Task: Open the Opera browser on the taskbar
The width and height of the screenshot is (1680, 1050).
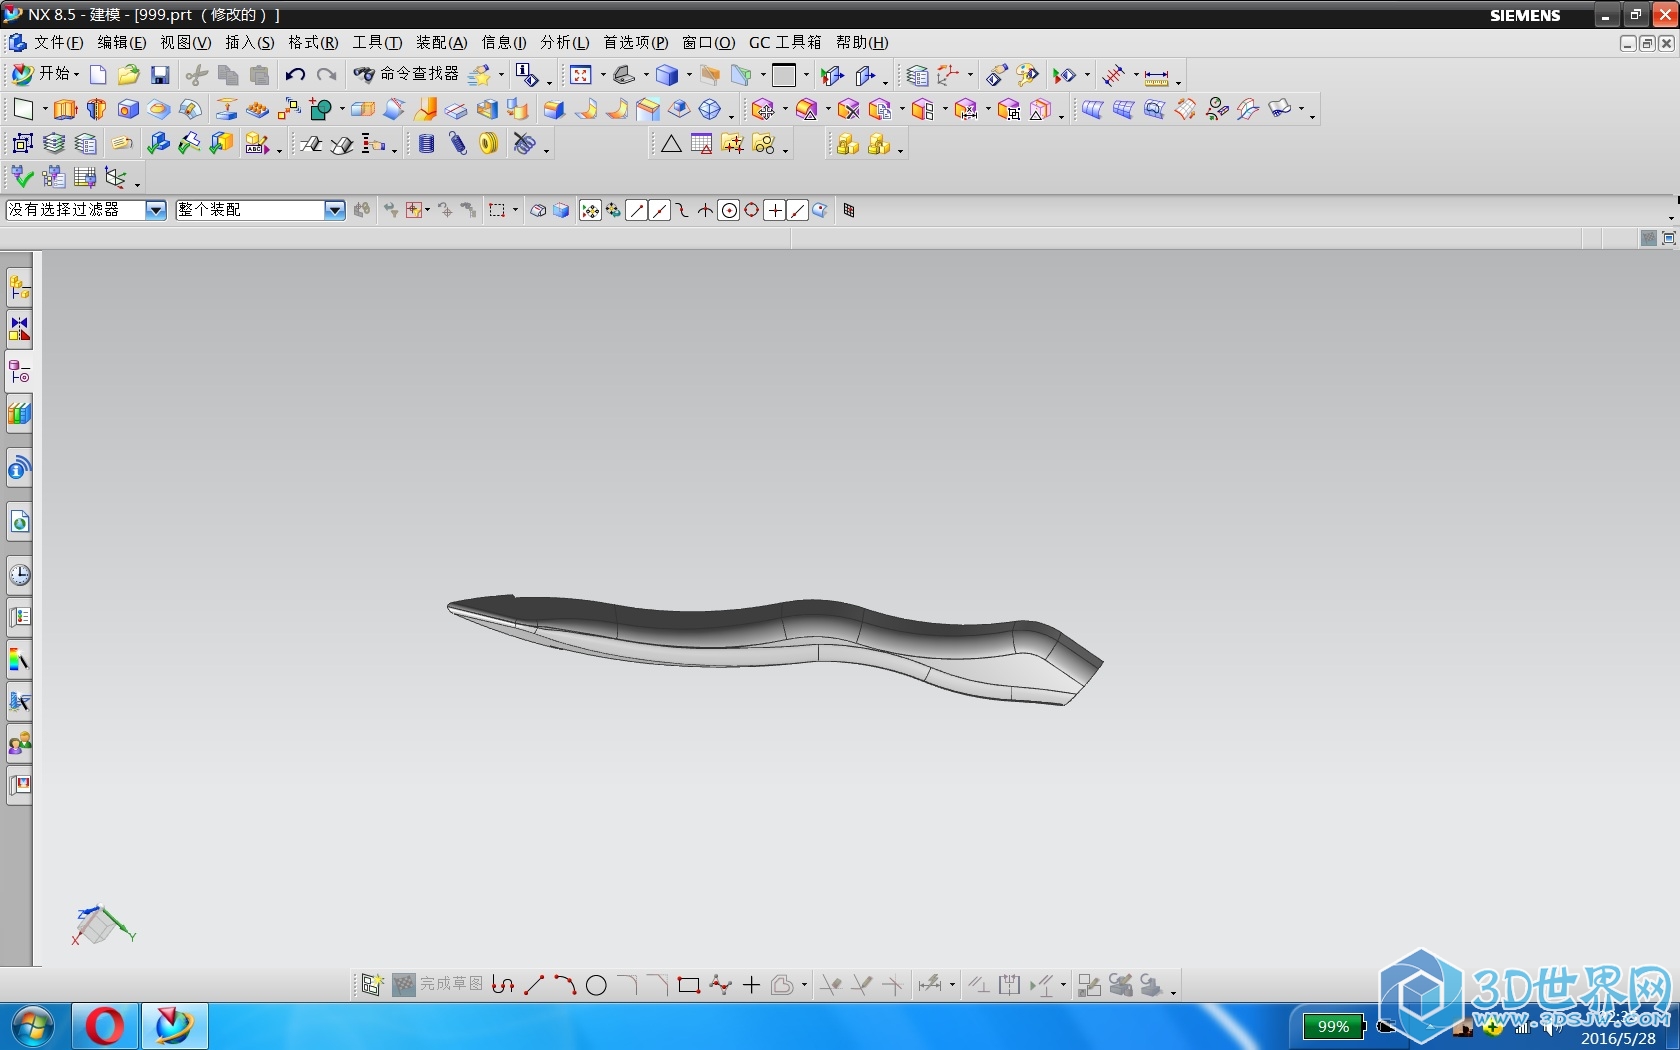Action: point(104,1027)
